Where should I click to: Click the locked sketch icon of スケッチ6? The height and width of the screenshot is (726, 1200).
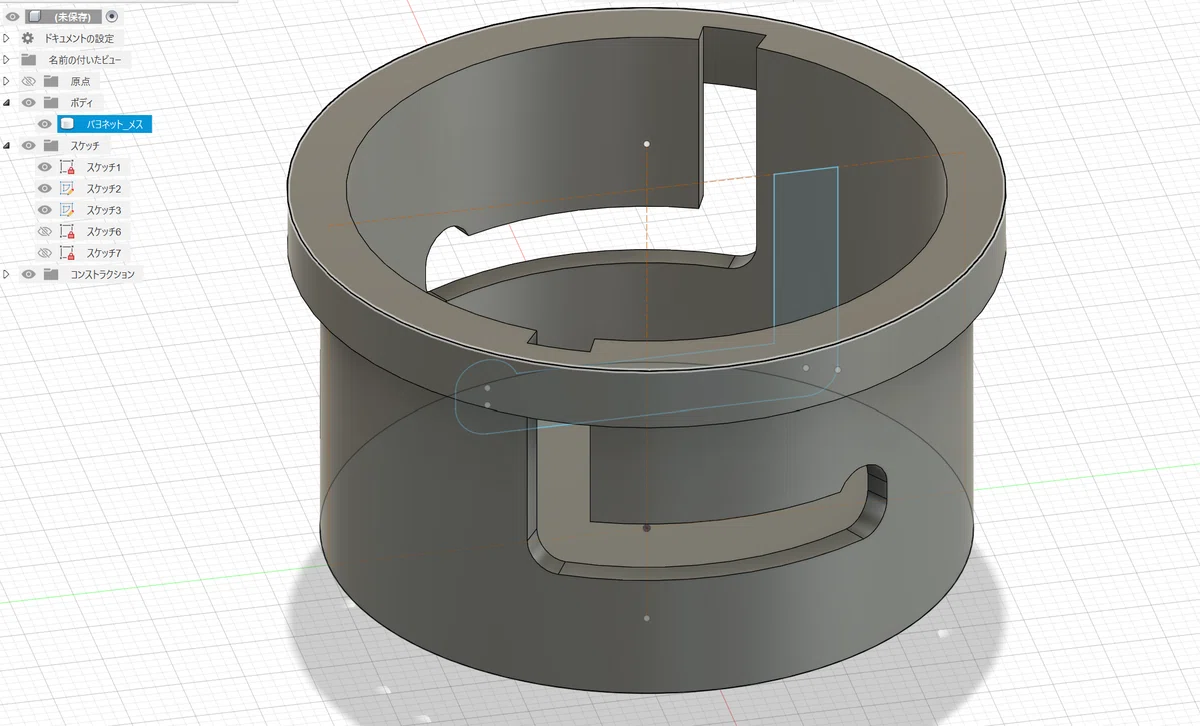[x=68, y=231]
